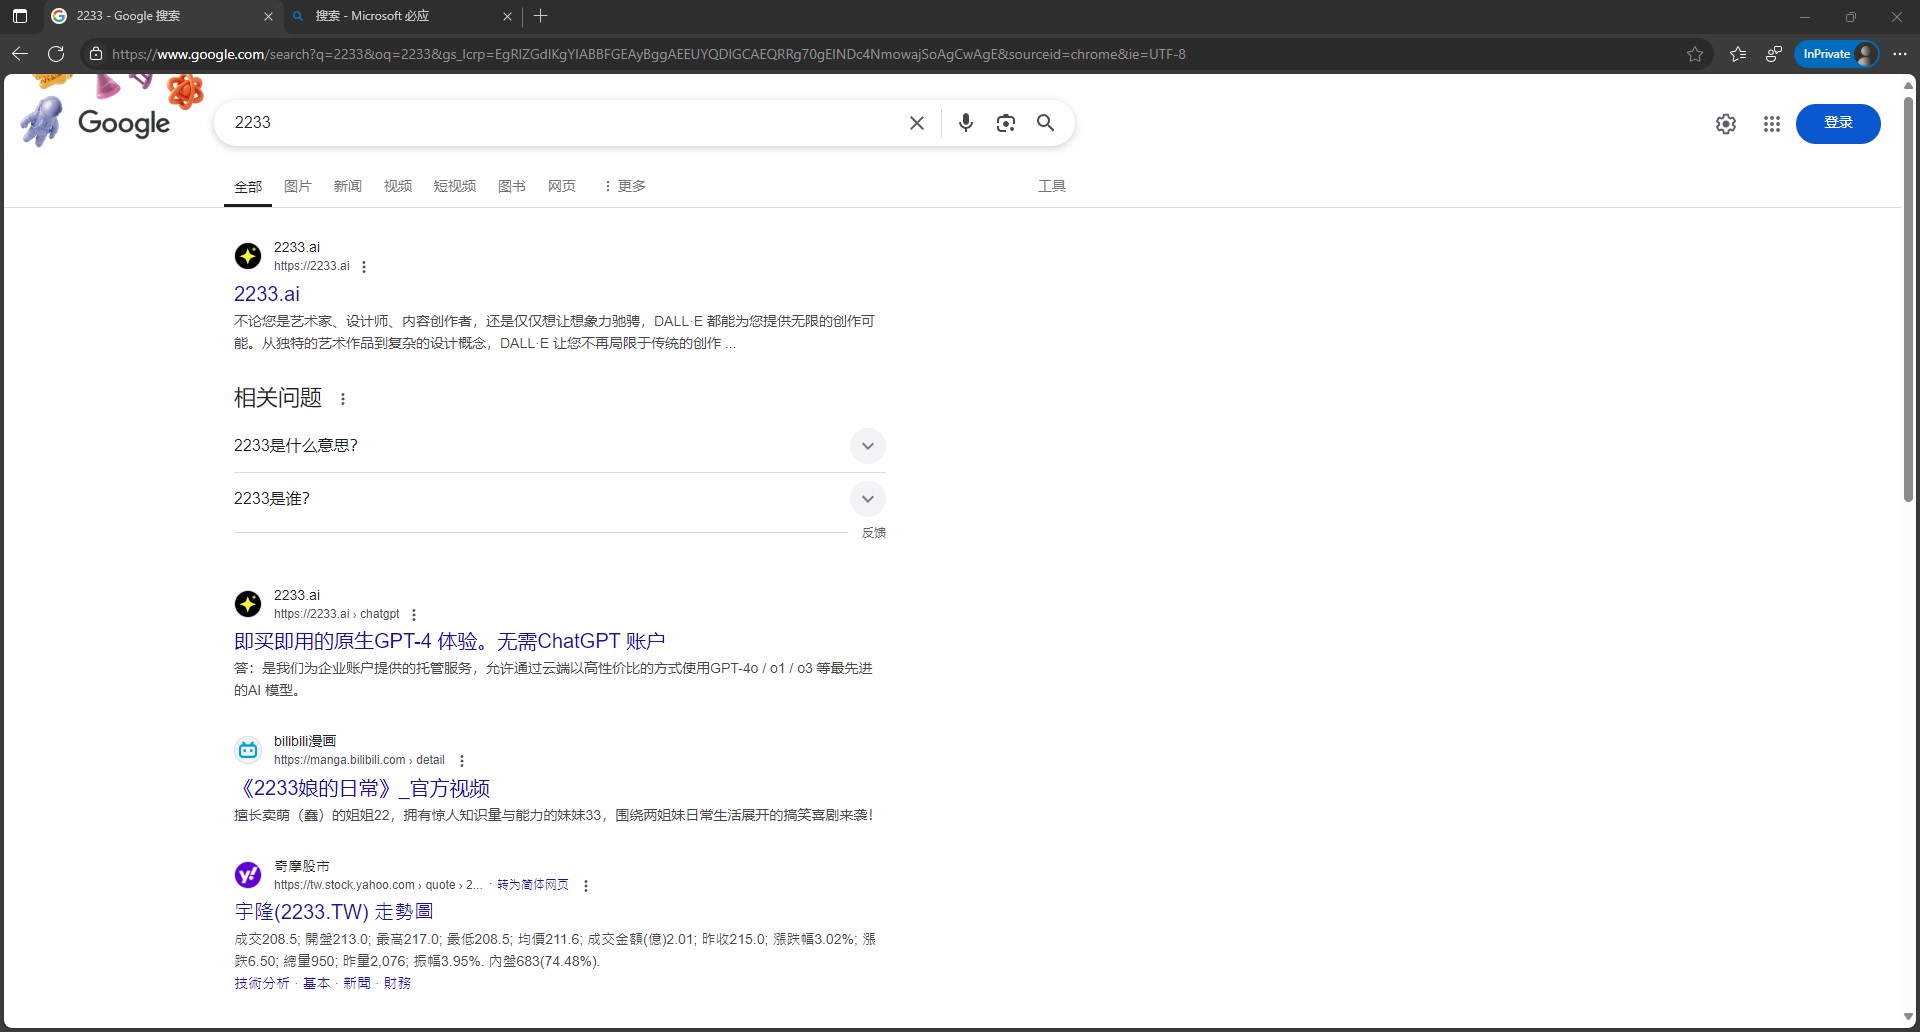Switch to 视频 results tab
The height and width of the screenshot is (1032, 1920).
[398, 186]
